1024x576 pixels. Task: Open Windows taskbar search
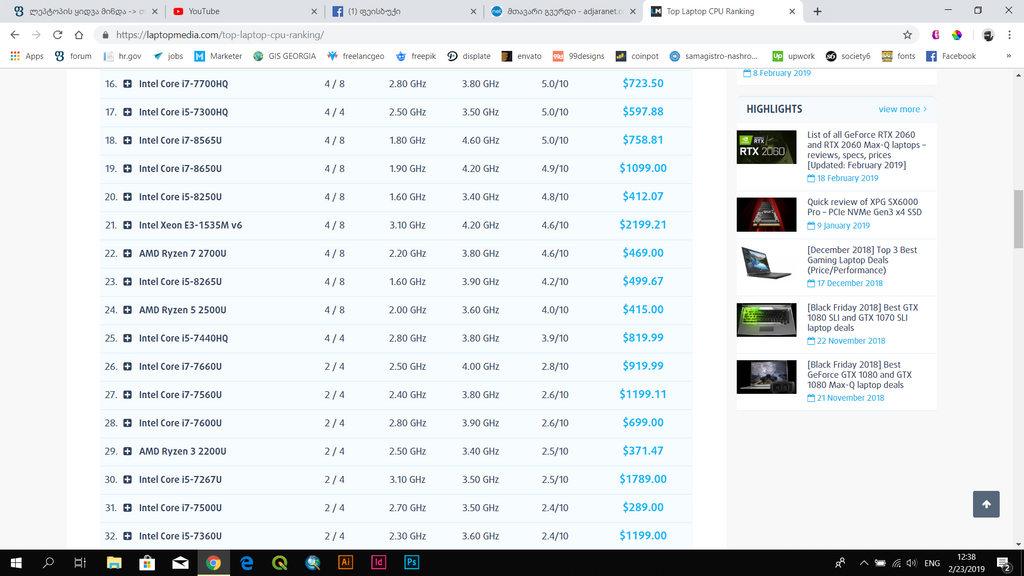click(x=48, y=562)
